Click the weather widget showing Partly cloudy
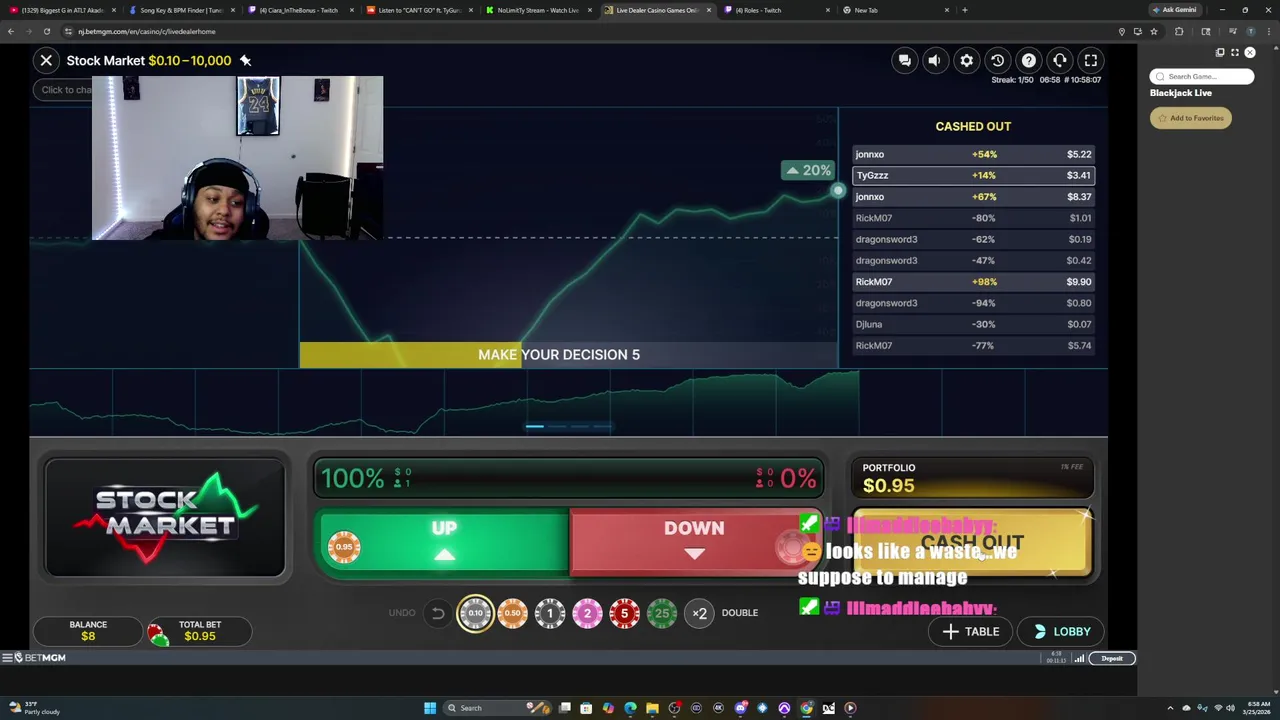1280x720 pixels. (35, 708)
